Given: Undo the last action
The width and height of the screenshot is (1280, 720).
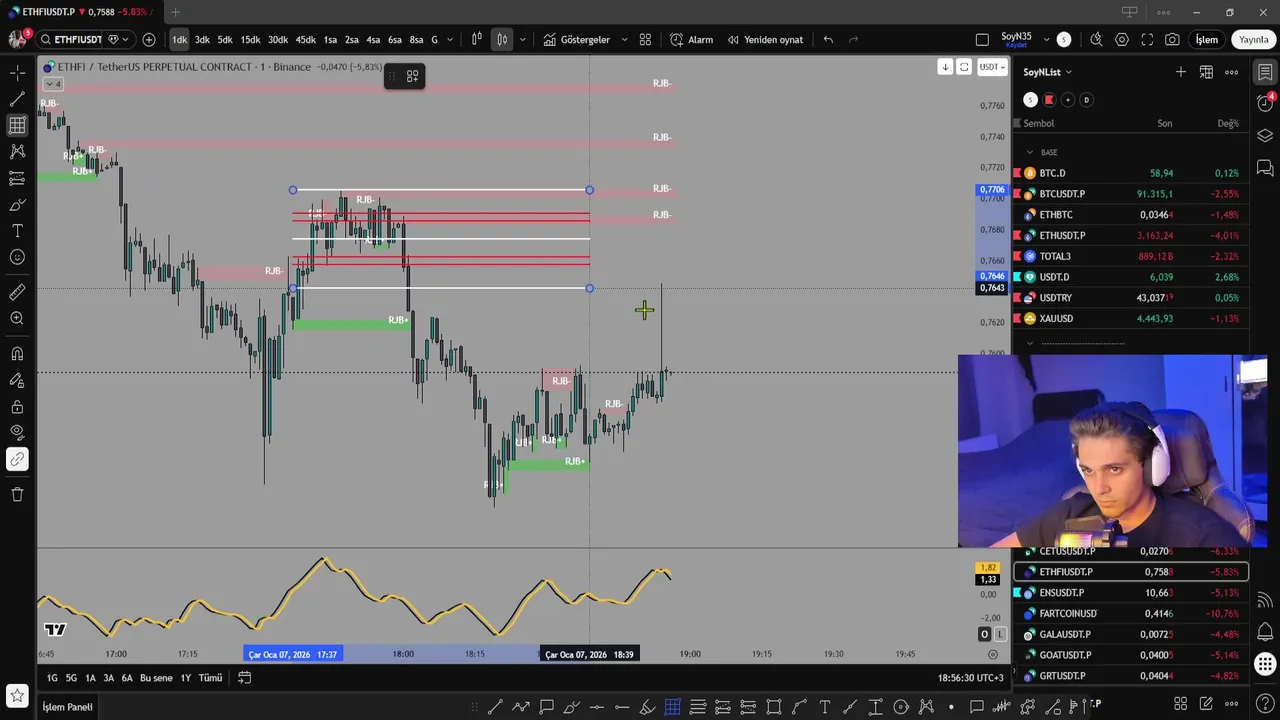Looking at the screenshot, I should point(828,40).
